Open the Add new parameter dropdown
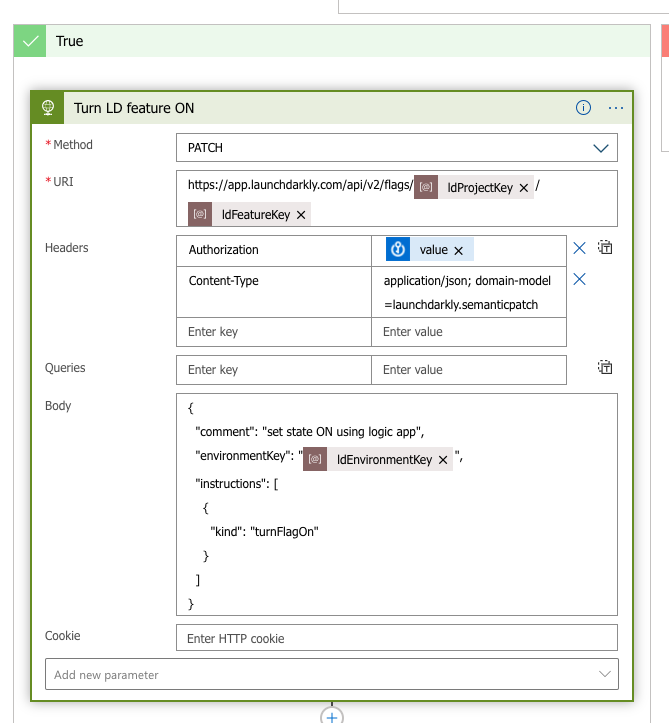Screen dimensions: 669x723 click(332, 675)
